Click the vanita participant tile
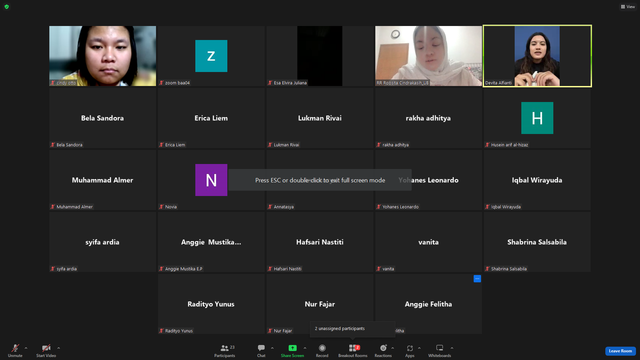 tap(428, 242)
